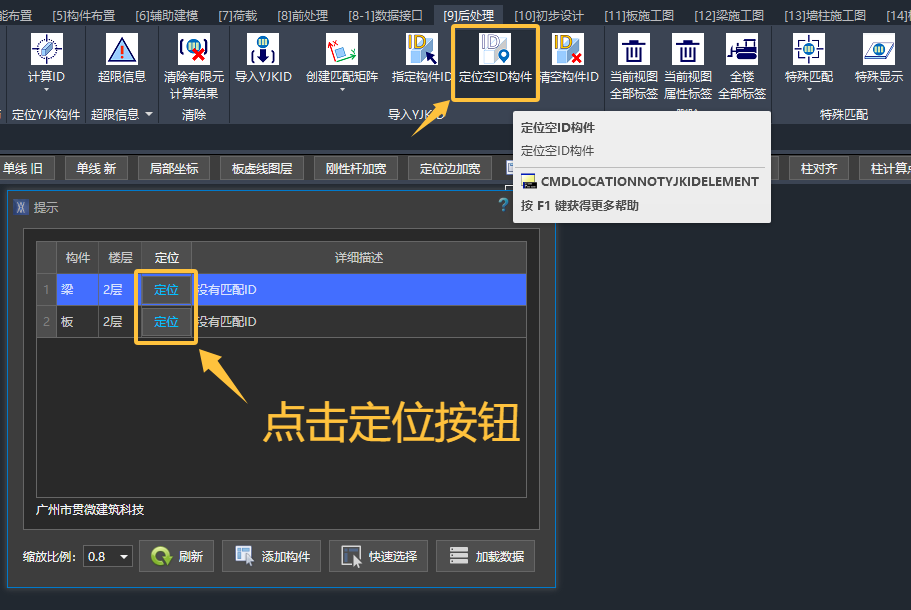This screenshot has height=610, width=911.
Task: Click the help question mark icon
Action: (503, 204)
